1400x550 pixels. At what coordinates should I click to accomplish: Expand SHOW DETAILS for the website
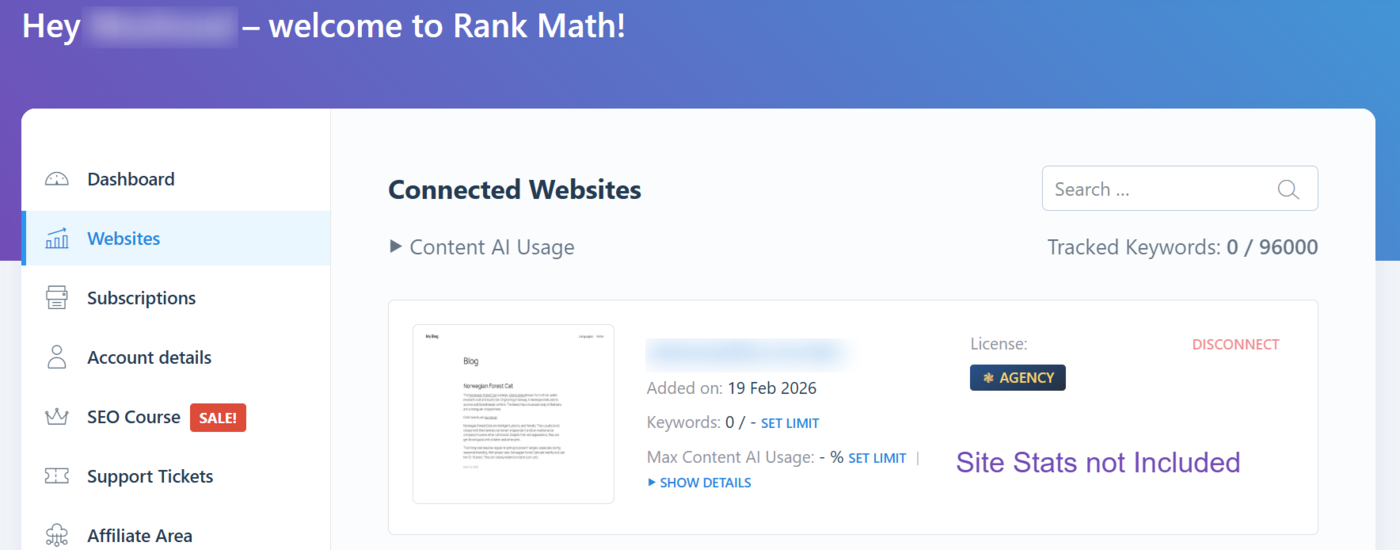pos(699,482)
